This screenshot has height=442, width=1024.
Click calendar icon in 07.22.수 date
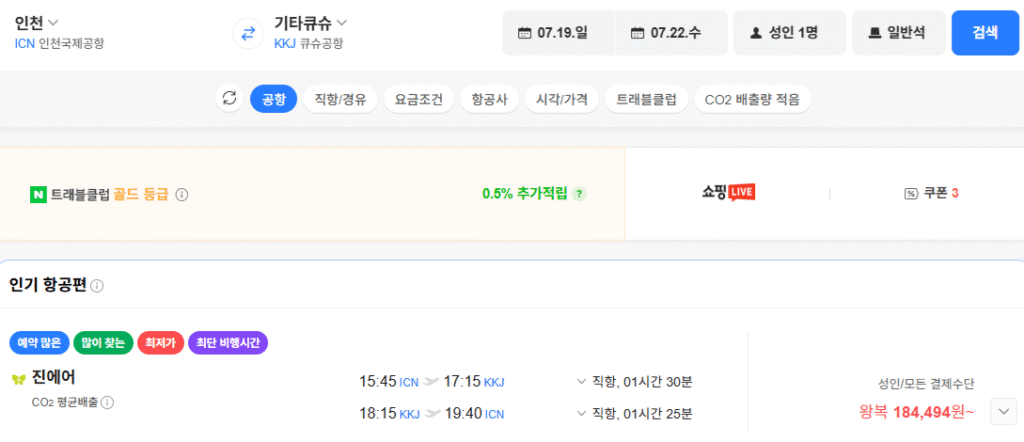coord(637,33)
